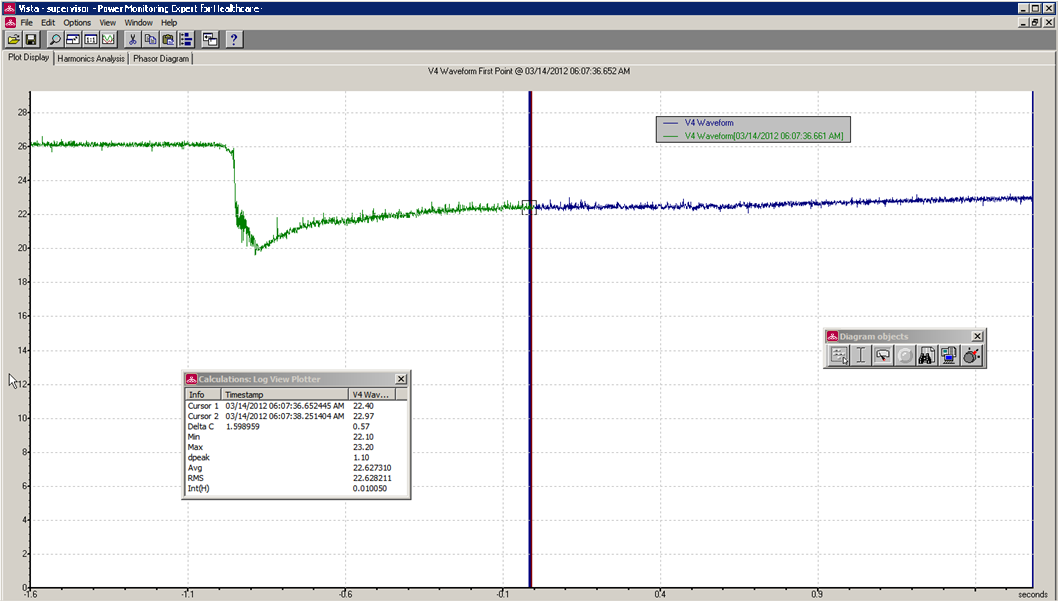Click the blue V4 Waveform legend entry
The image size is (1058, 602).
(x=708, y=123)
